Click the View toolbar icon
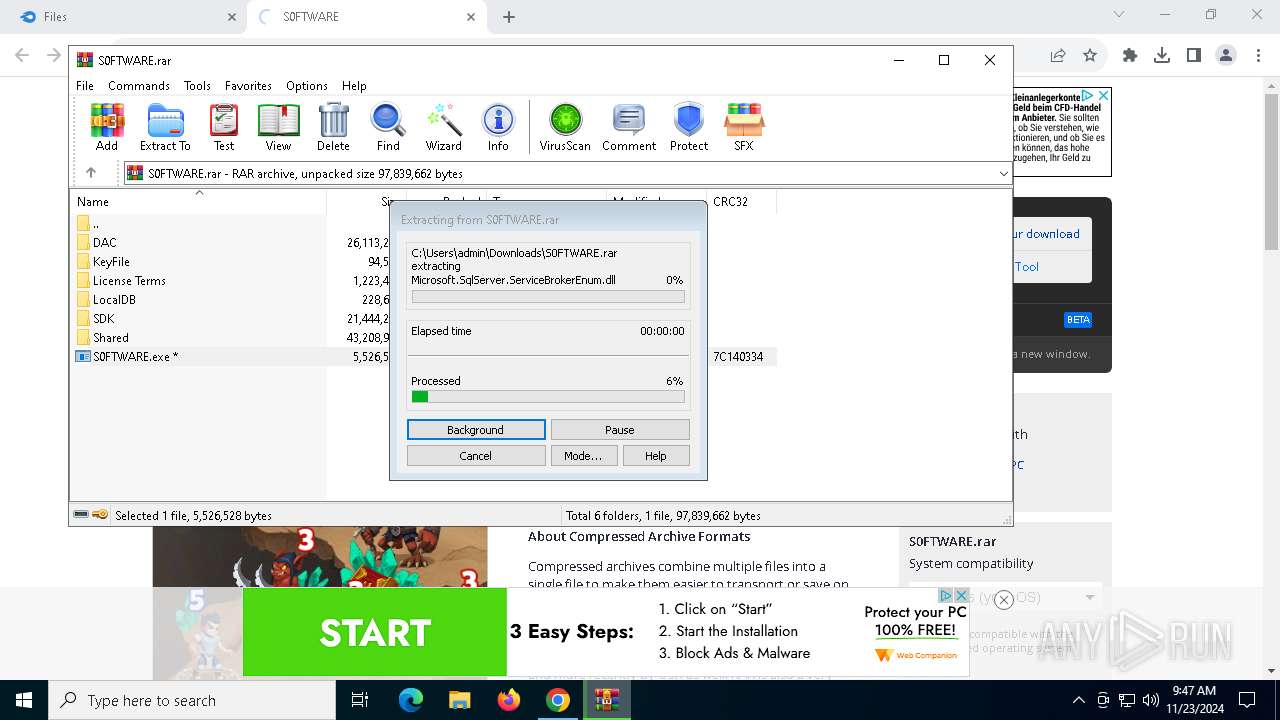The image size is (1280, 720). point(278,127)
